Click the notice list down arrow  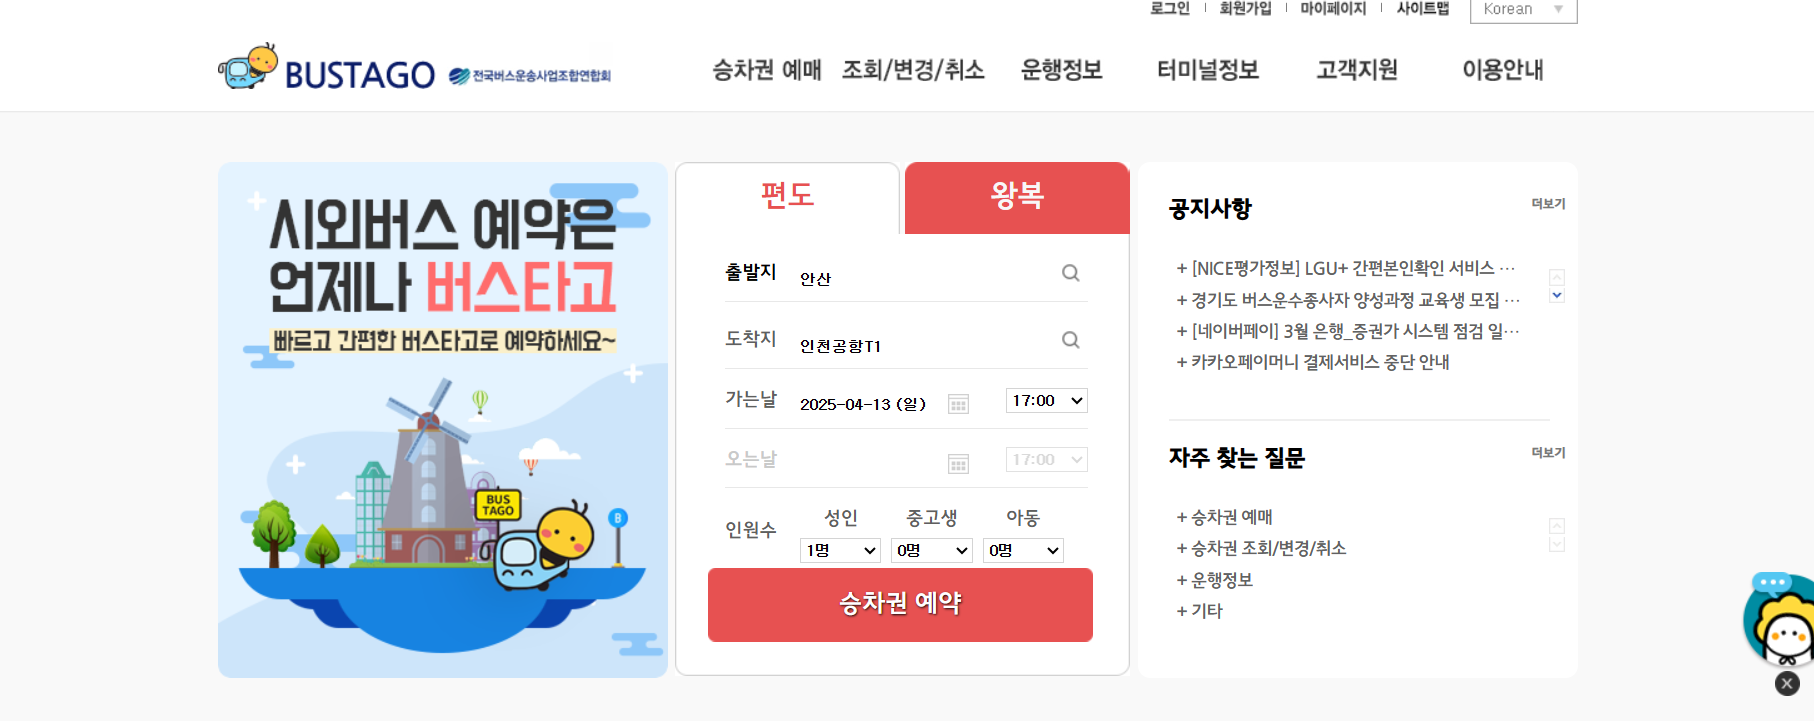click(x=1557, y=296)
